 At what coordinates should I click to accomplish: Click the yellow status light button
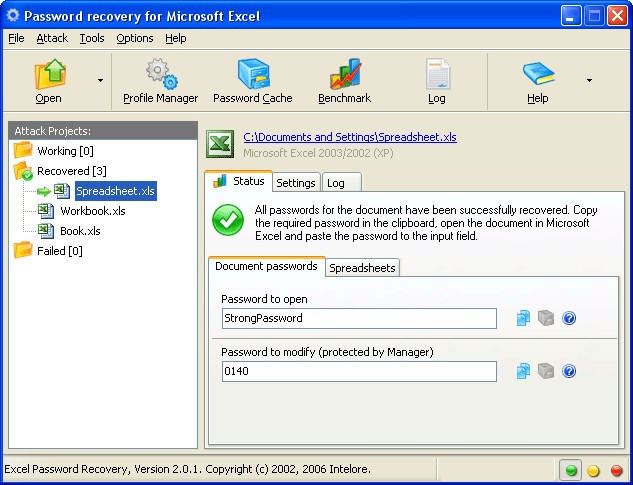tap(593, 470)
